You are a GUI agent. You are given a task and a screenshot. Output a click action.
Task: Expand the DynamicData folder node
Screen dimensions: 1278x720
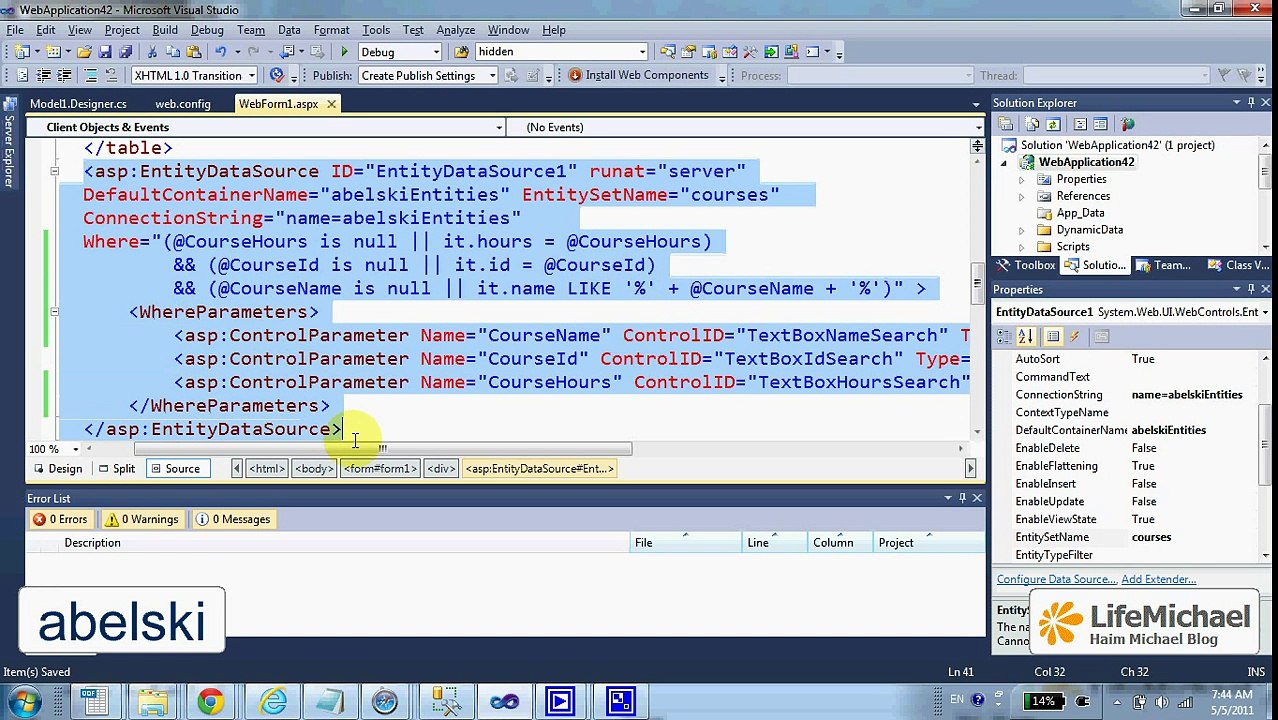(1021, 230)
